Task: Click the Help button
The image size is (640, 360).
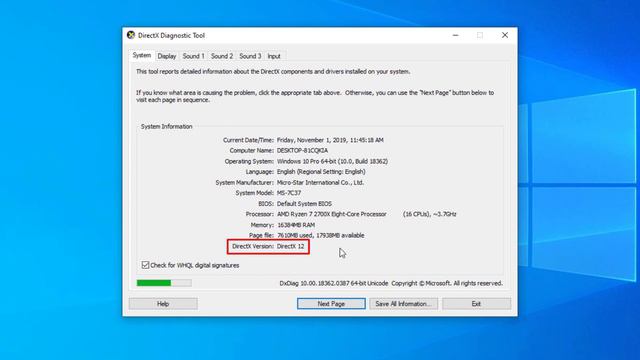Action: coord(163,304)
